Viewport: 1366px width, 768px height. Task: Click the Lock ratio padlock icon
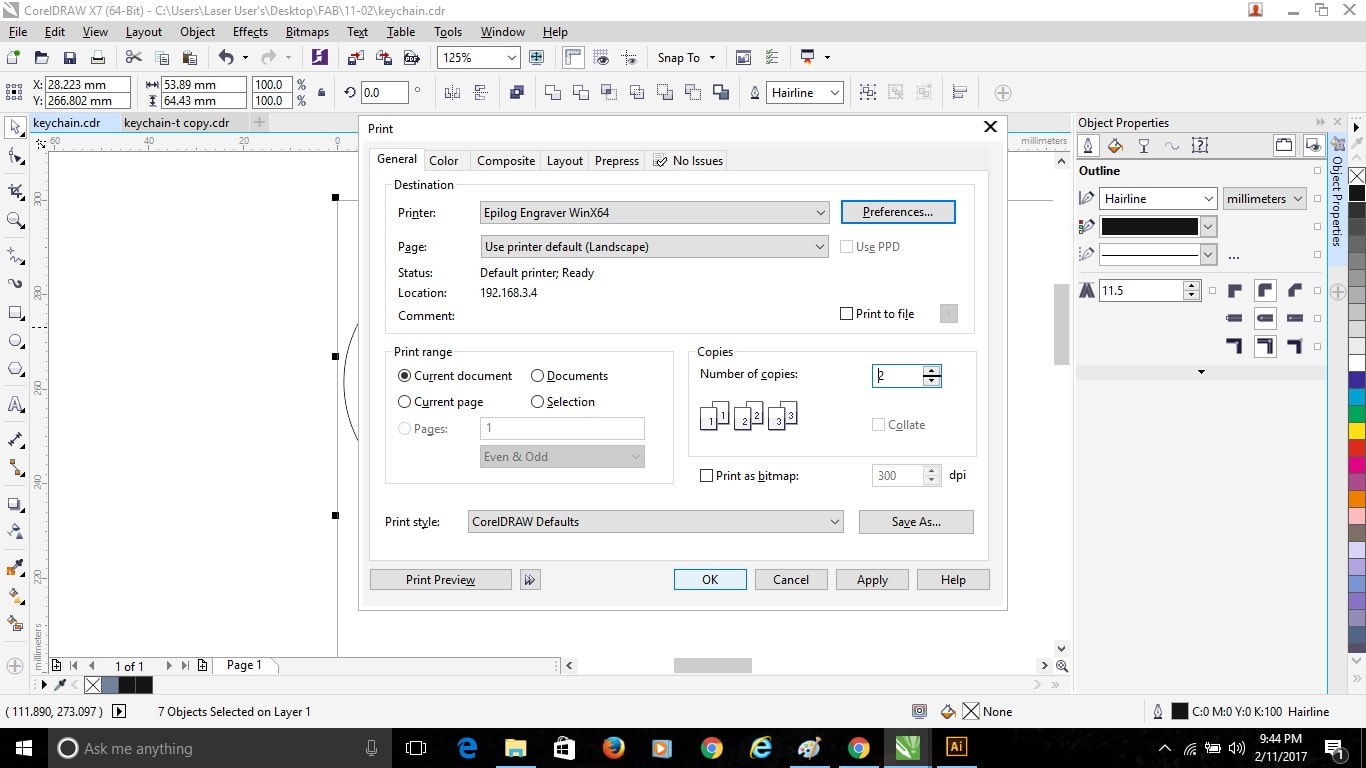point(321,93)
